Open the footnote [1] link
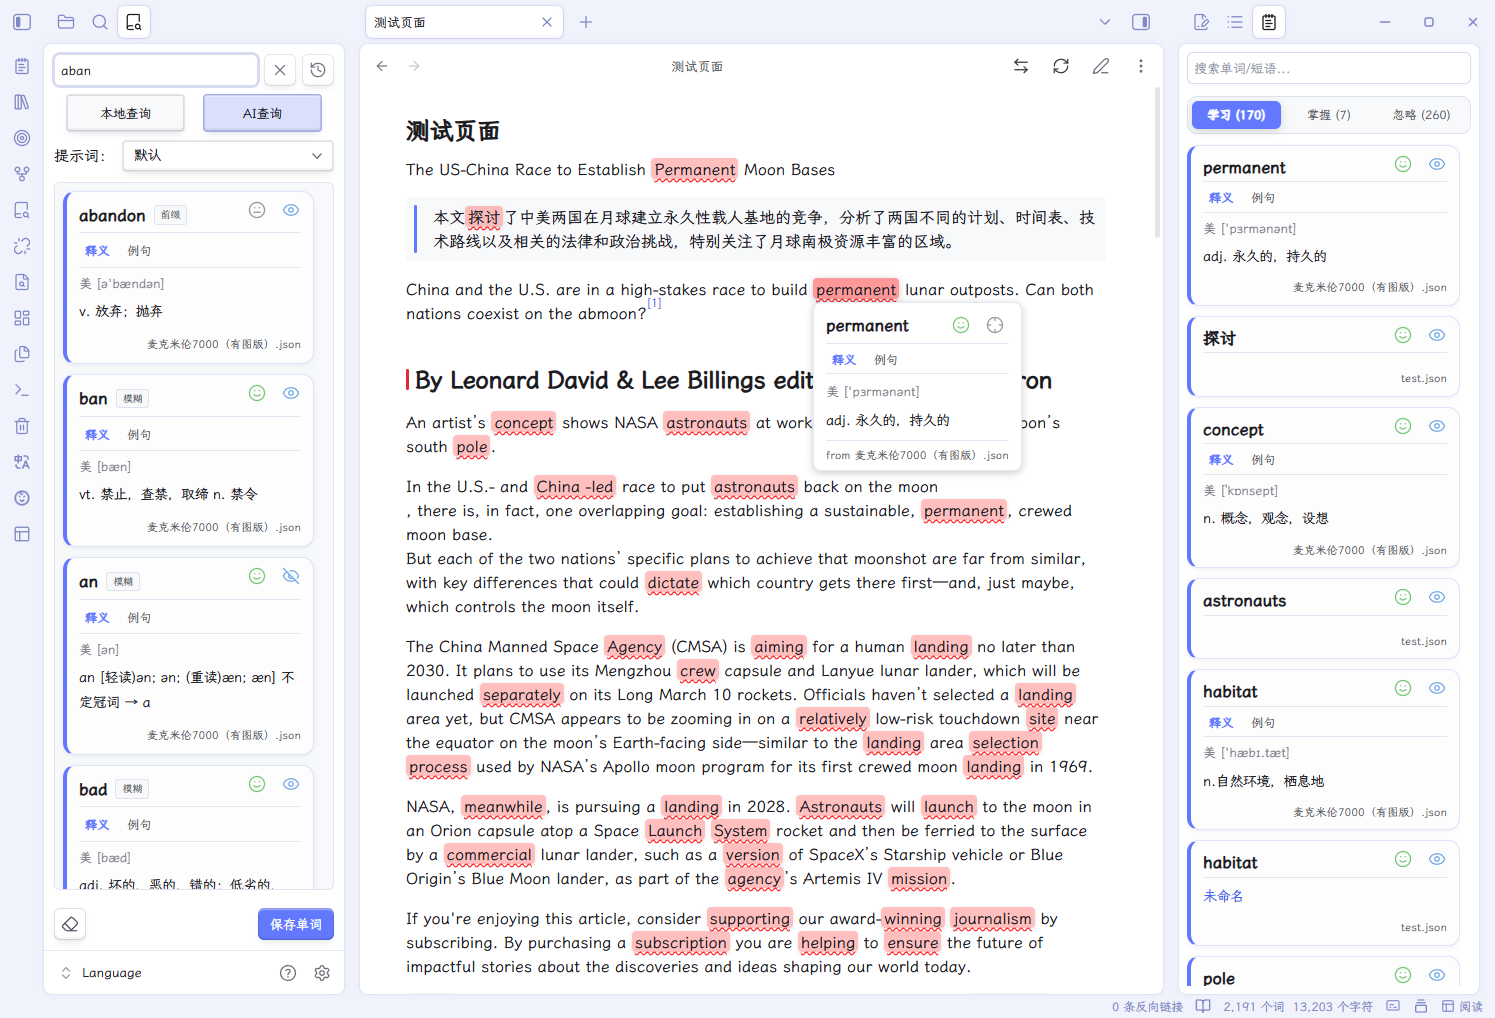Viewport: 1495px width, 1018px height. (654, 303)
